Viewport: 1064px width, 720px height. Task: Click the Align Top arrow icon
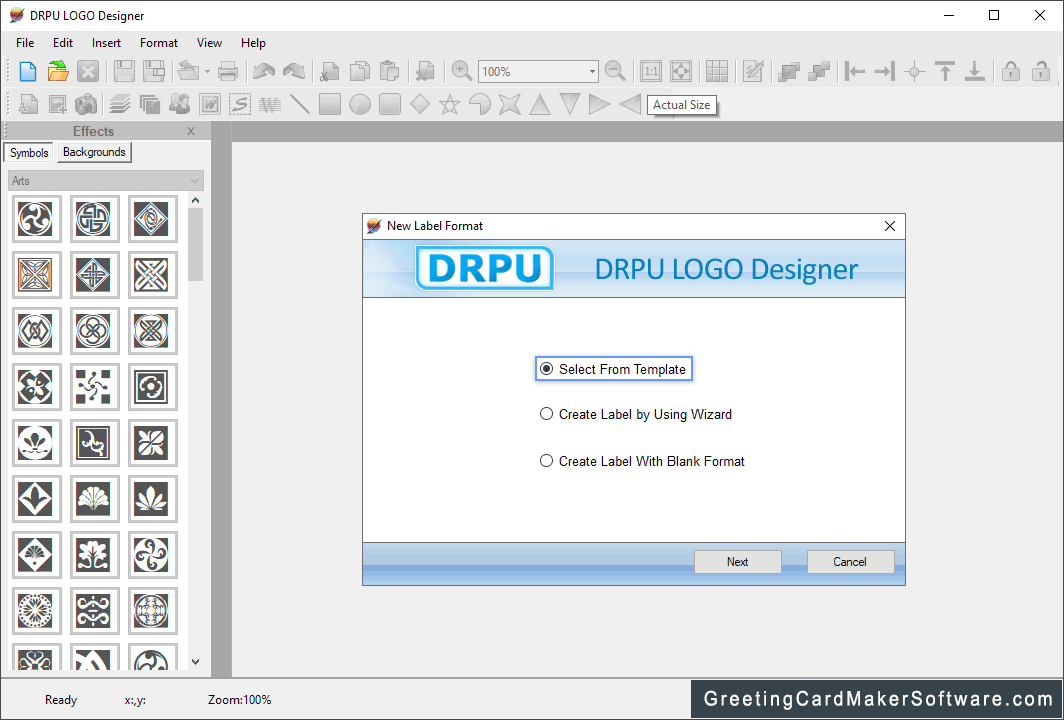click(945, 71)
